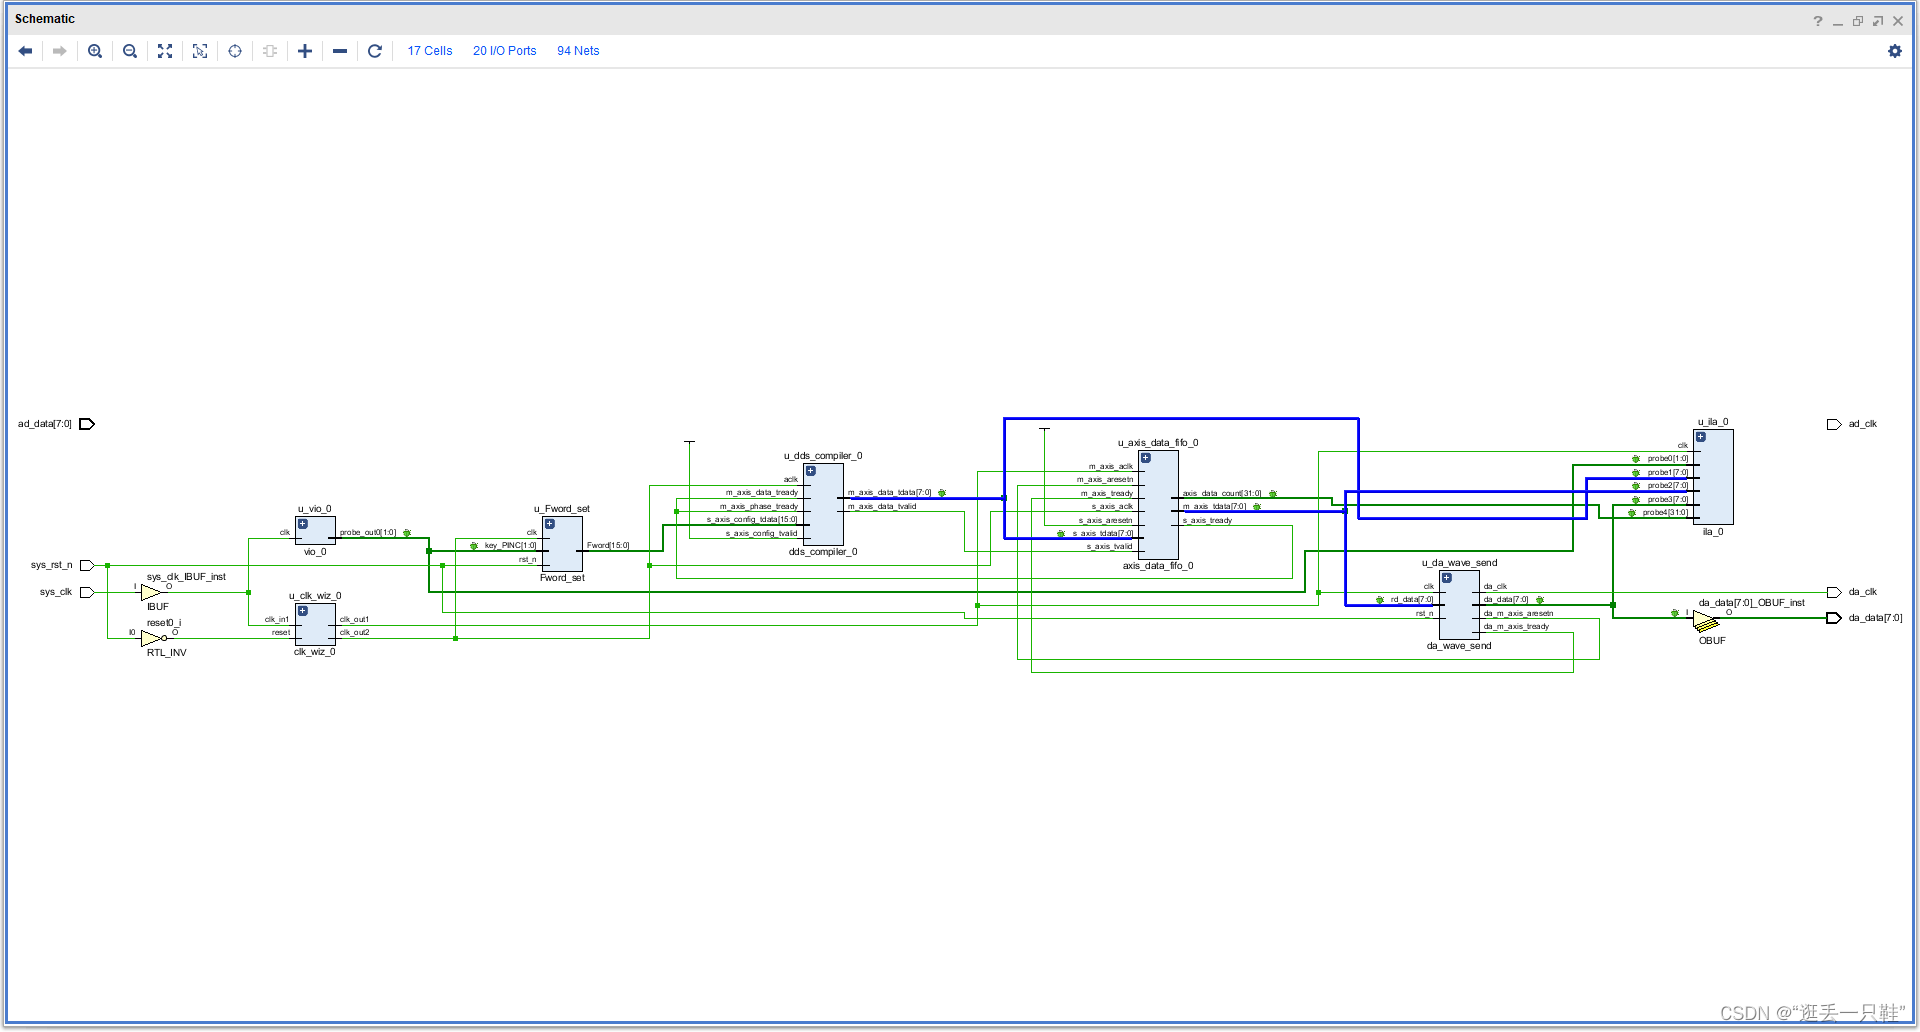The image size is (1920, 1032).
Task: Select the probe0[1:0] pin on ila_0
Action: click(x=1667, y=458)
